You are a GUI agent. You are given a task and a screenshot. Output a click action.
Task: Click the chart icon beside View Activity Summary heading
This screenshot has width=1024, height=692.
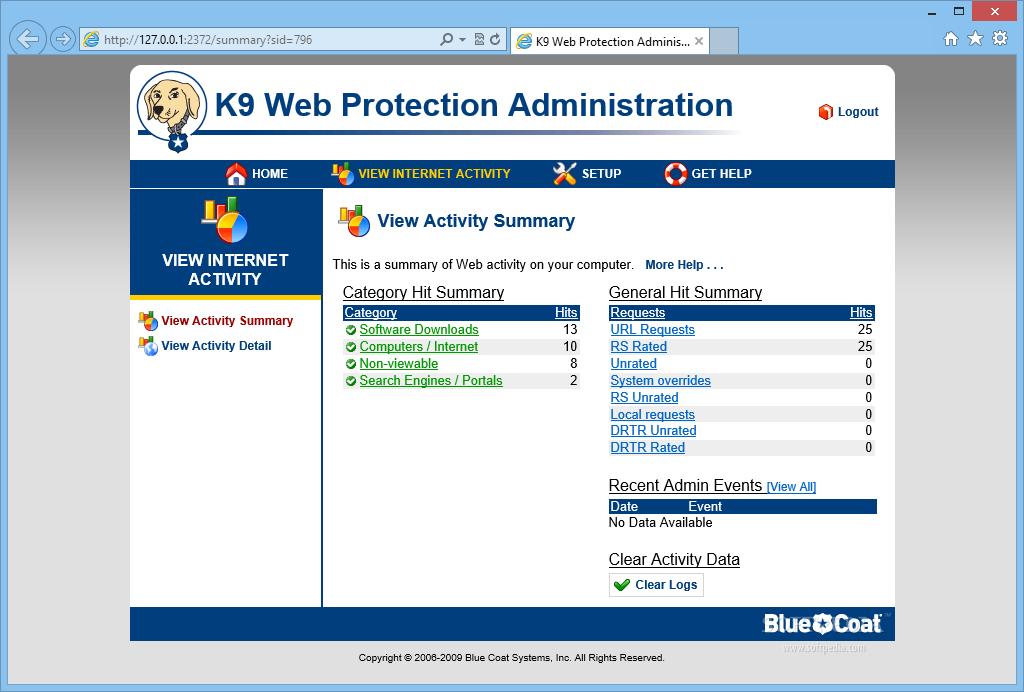(x=354, y=221)
